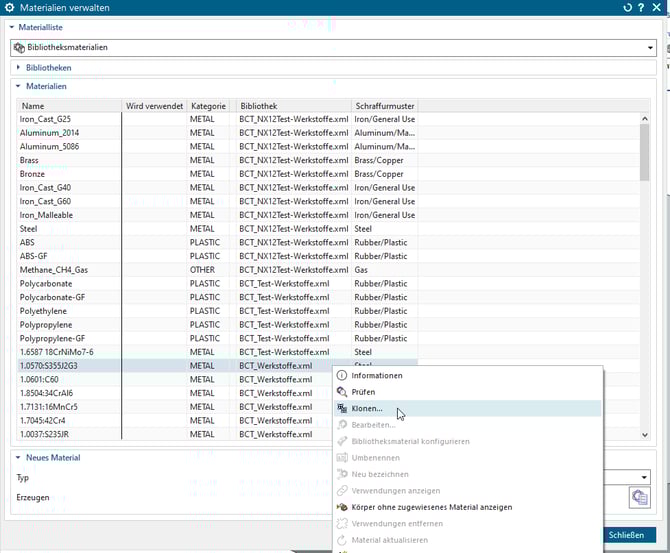Sort by the Kategorie column header
The width and height of the screenshot is (670, 553).
[x=209, y=106]
